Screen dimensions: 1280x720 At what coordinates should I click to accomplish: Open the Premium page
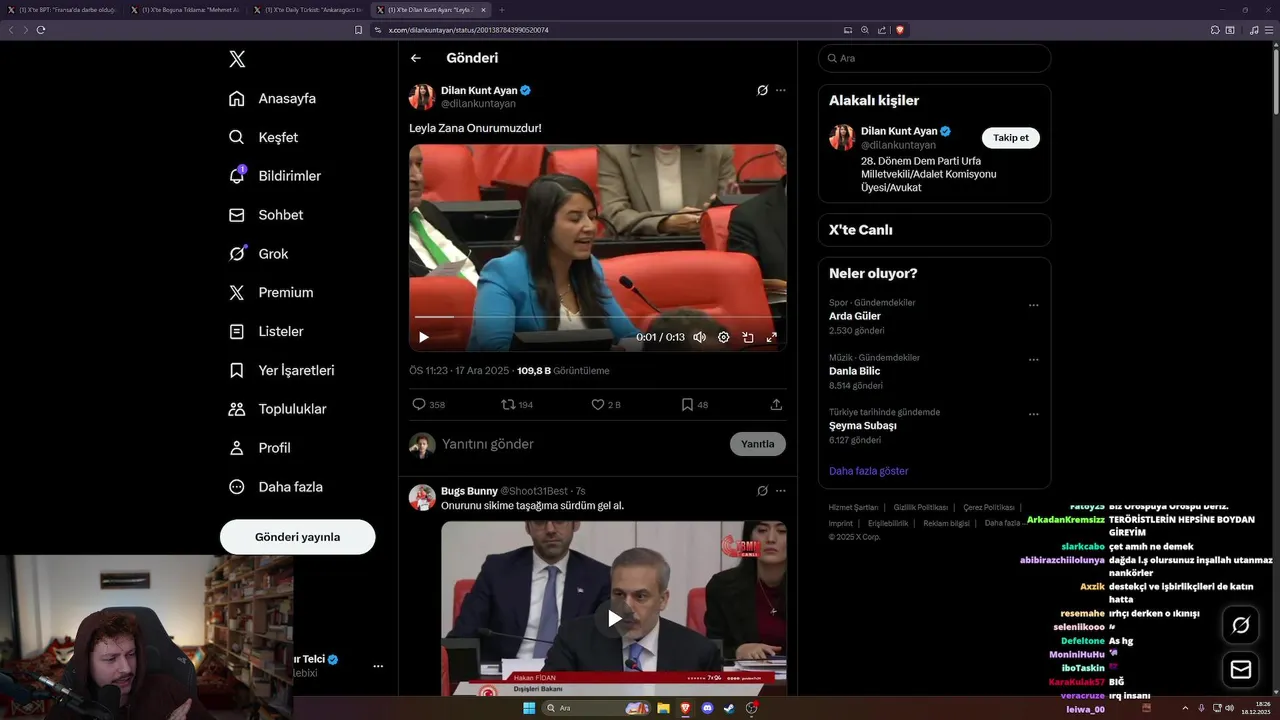pos(271,292)
